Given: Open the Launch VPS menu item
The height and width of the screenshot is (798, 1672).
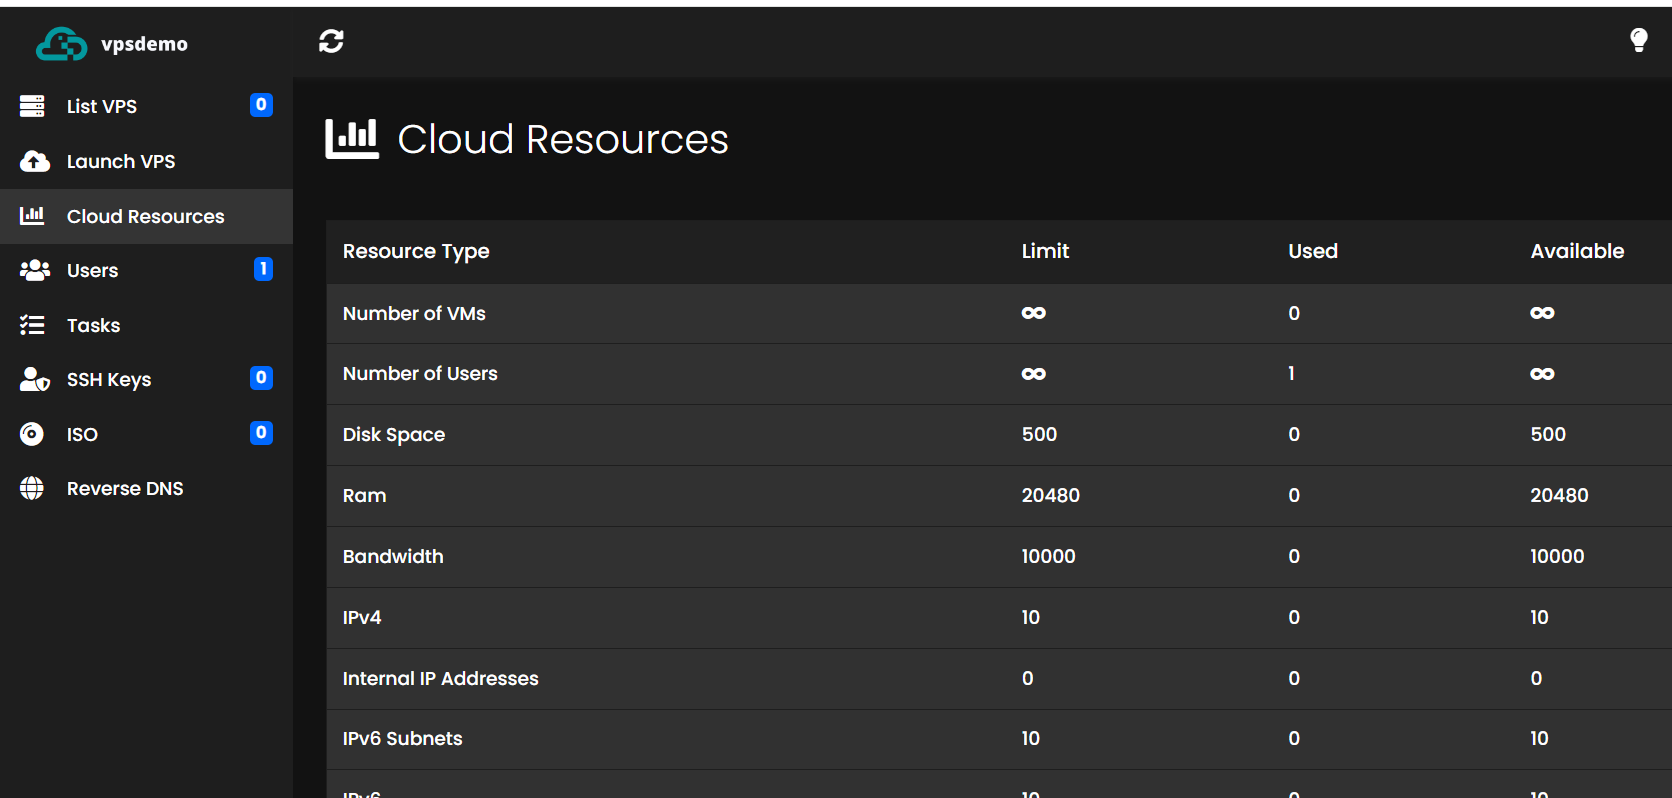Looking at the screenshot, I should click(x=146, y=161).
